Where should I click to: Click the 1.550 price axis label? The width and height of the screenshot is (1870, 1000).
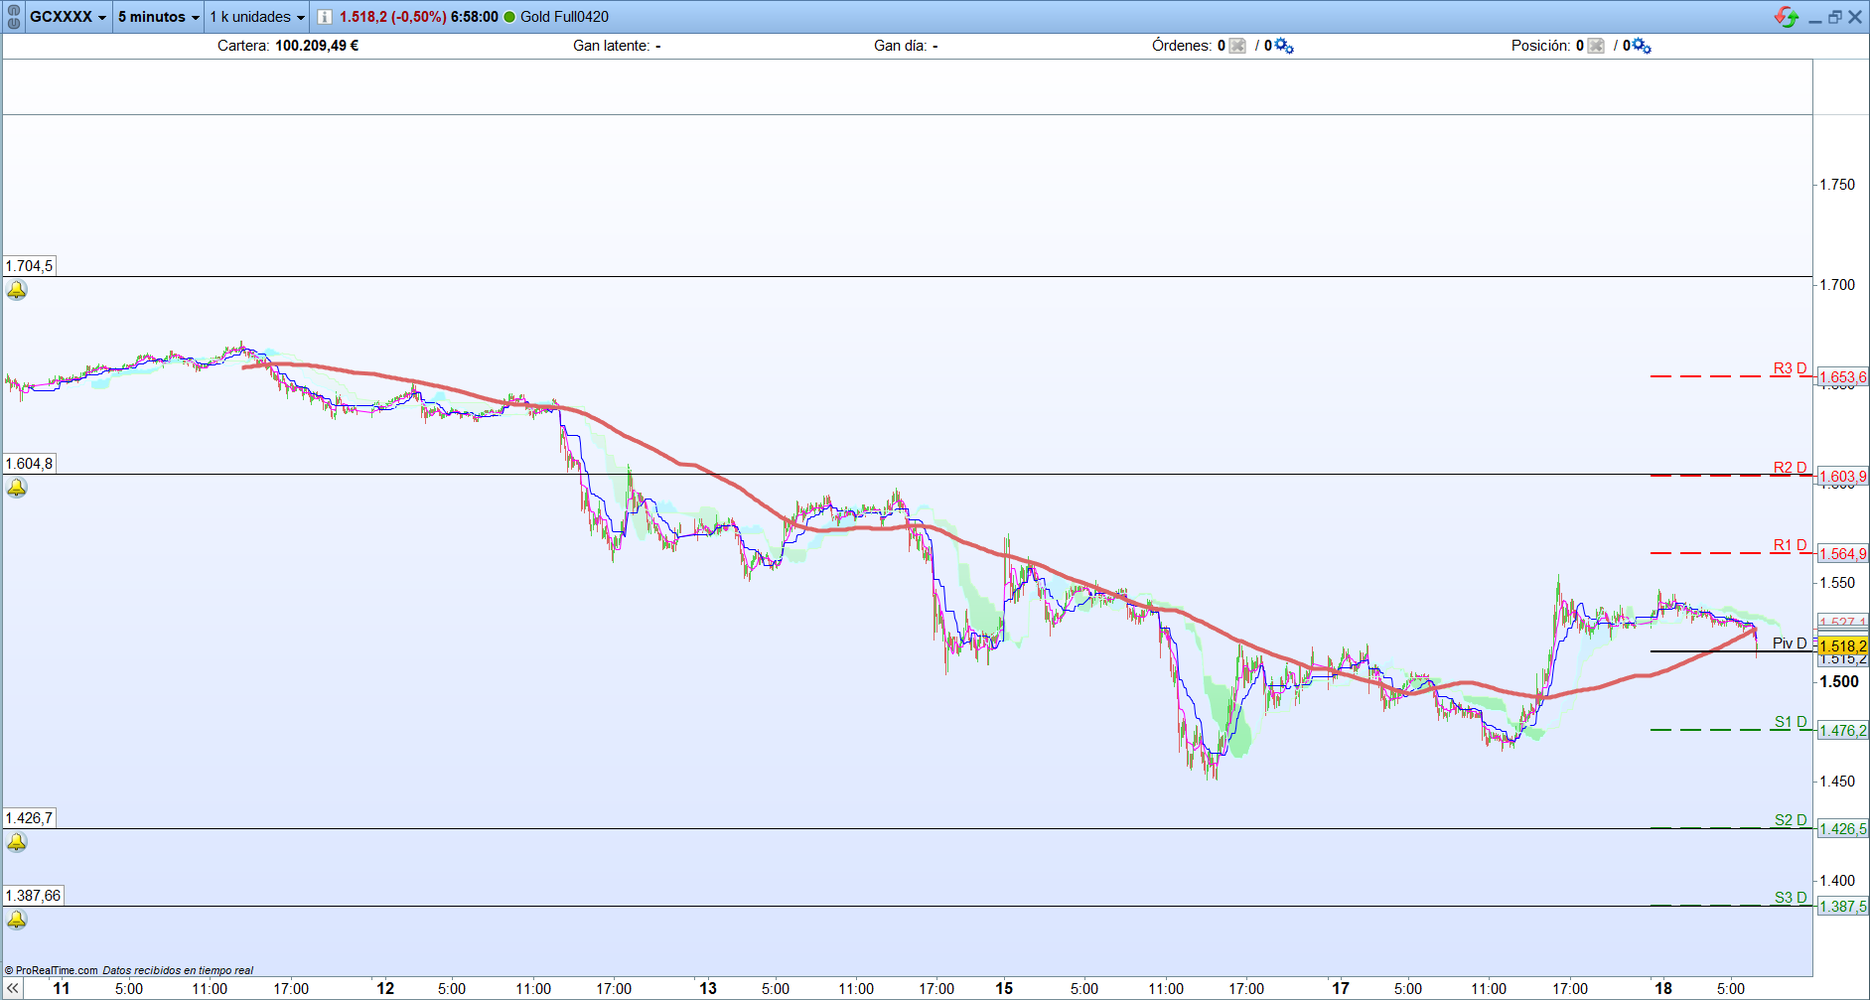pyautogui.click(x=1837, y=583)
